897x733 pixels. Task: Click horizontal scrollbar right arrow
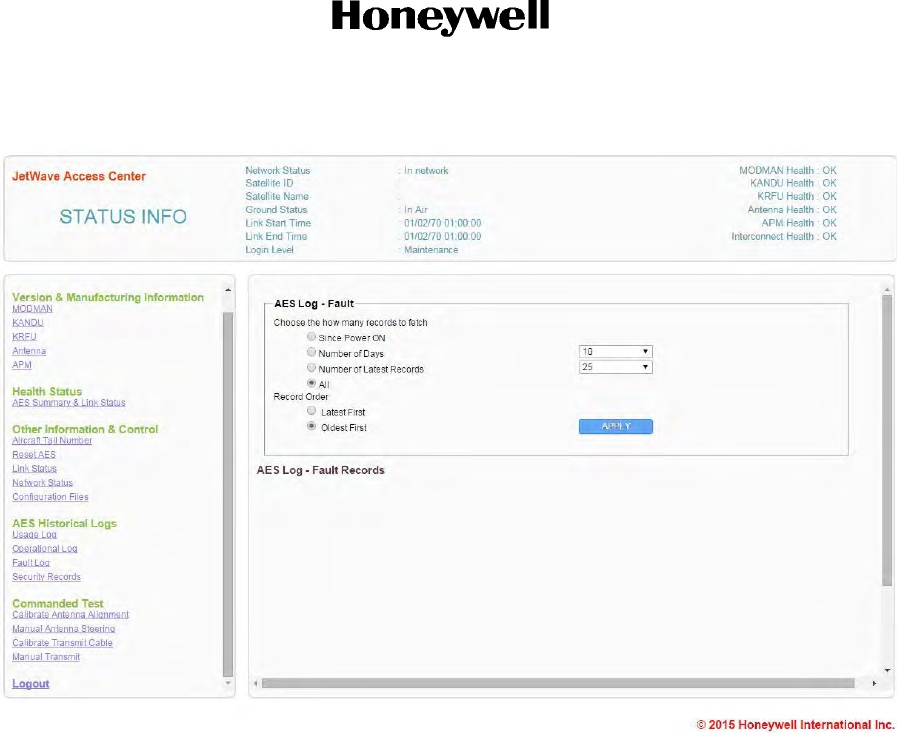[874, 683]
